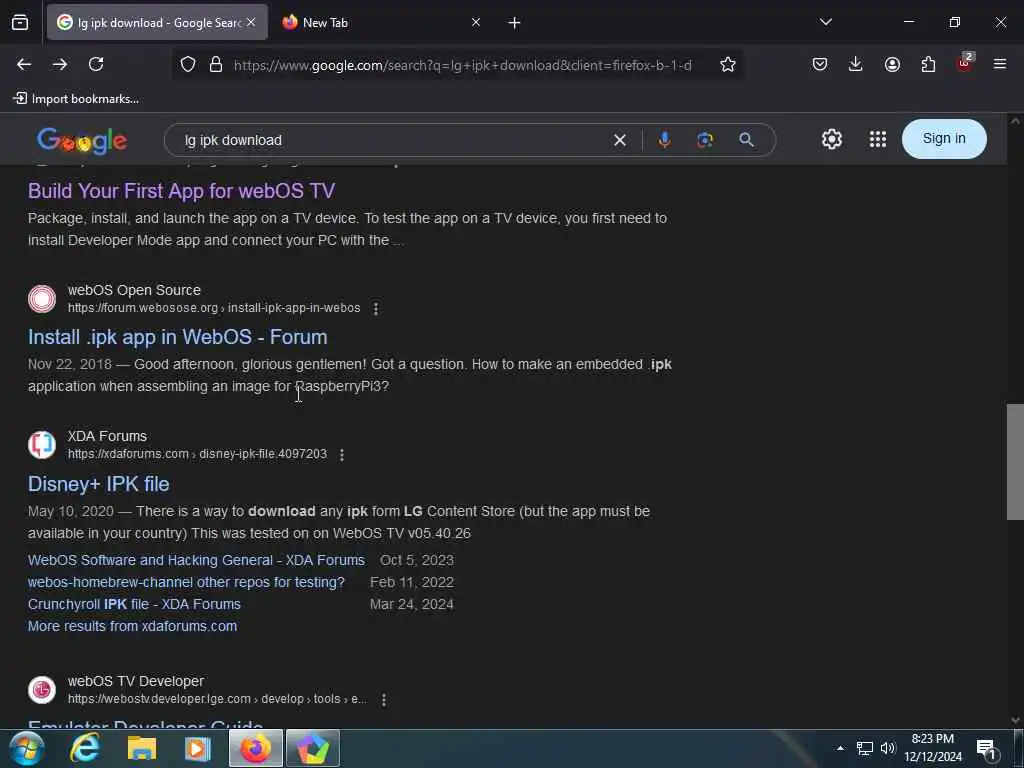Go to Google homepage via logo
1024x768 pixels.
tap(82, 140)
